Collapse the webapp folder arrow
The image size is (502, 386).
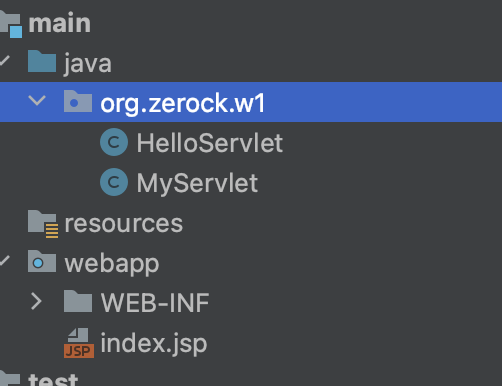(x=5, y=261)
